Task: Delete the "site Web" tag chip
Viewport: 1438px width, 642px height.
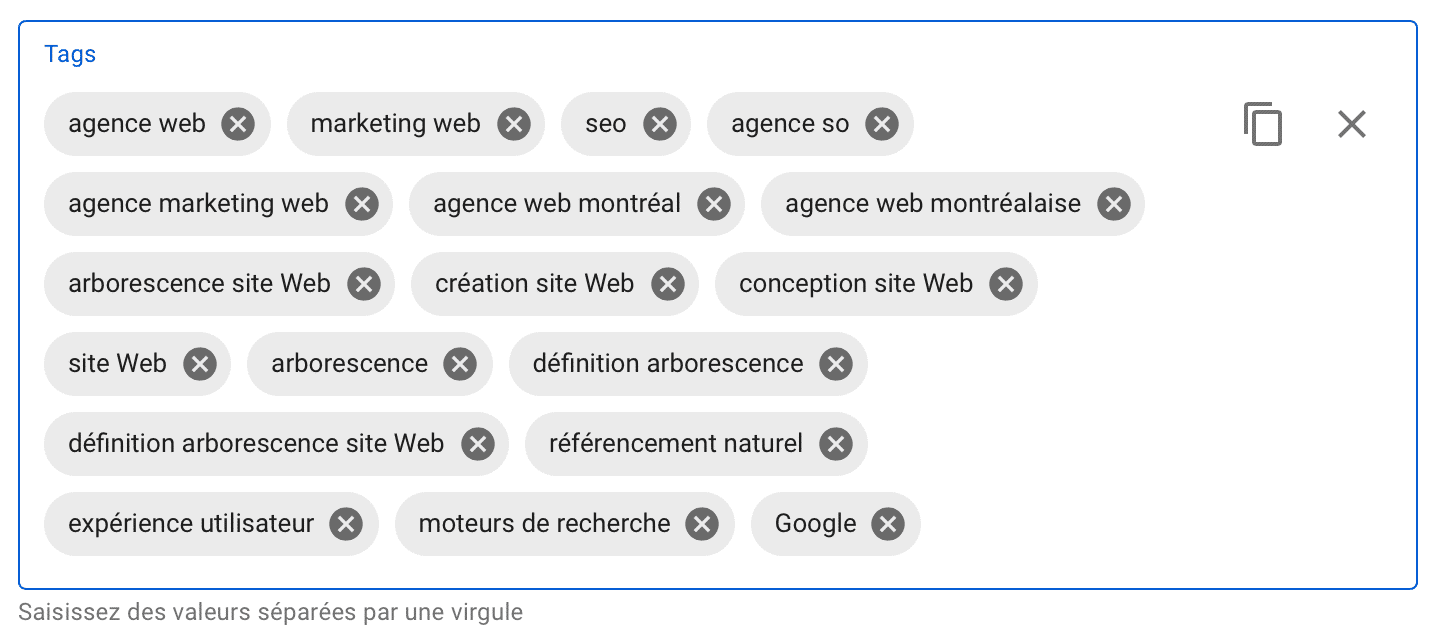Action: (x=199, y=364)
